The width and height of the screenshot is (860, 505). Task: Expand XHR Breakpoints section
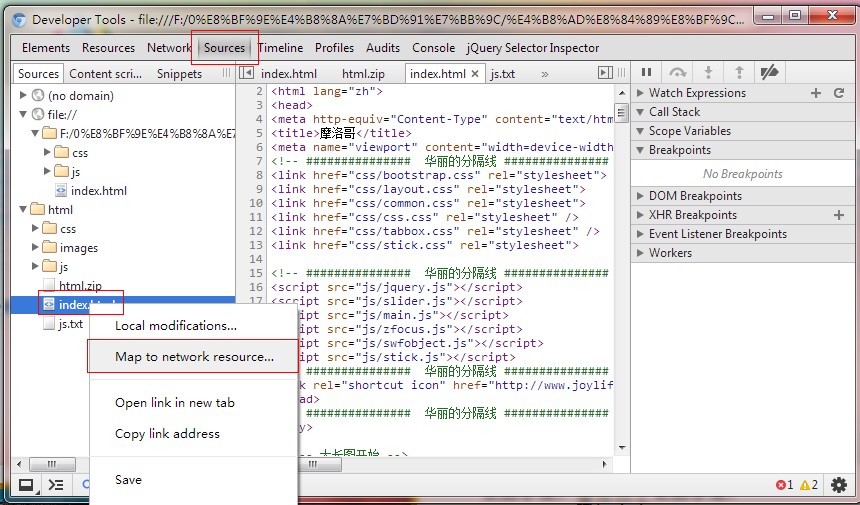[x=640, y=215]
